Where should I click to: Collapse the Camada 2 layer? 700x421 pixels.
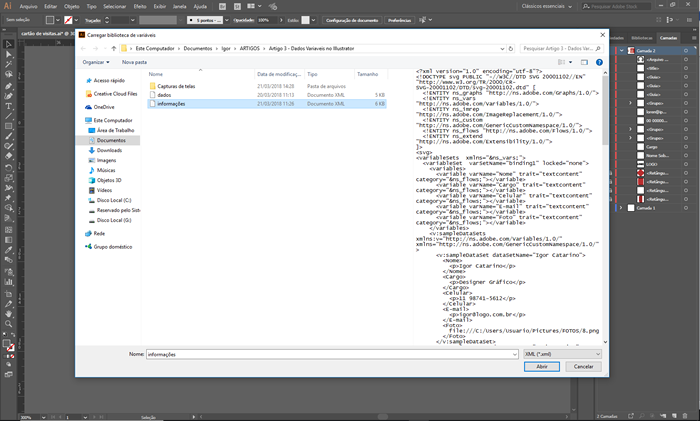(621, 50)
